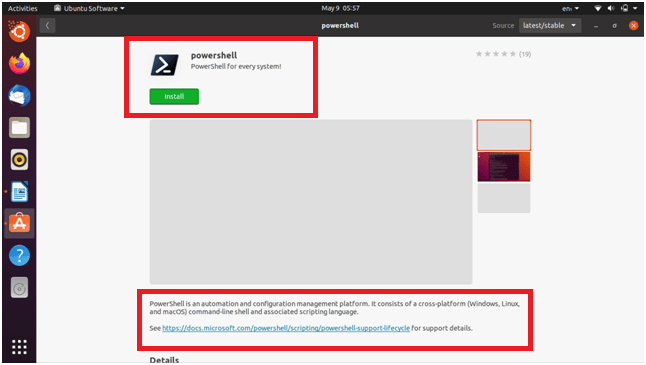
Task: Click the PowerShell app icon
Action: 164,65
